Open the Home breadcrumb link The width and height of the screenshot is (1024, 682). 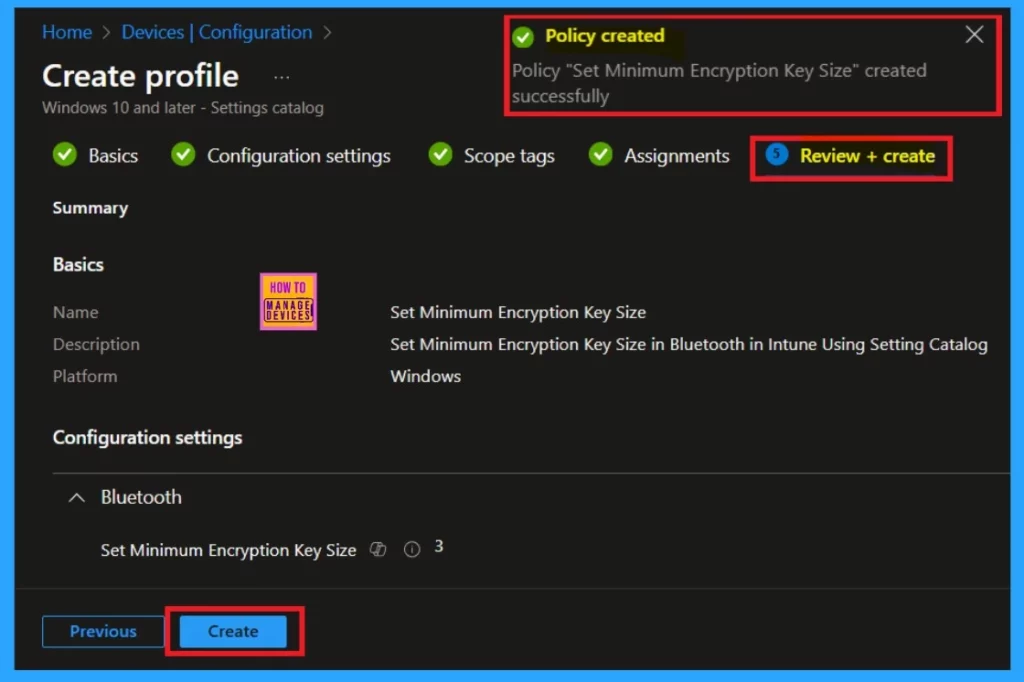pos(67,32)
